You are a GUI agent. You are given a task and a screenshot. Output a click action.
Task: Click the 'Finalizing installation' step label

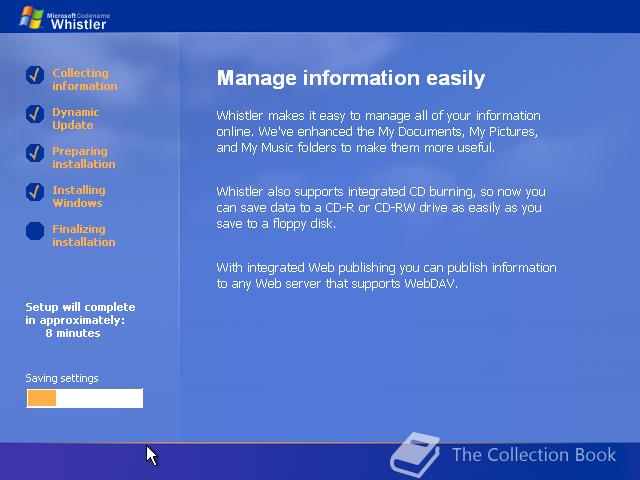[x=84, y=235]
